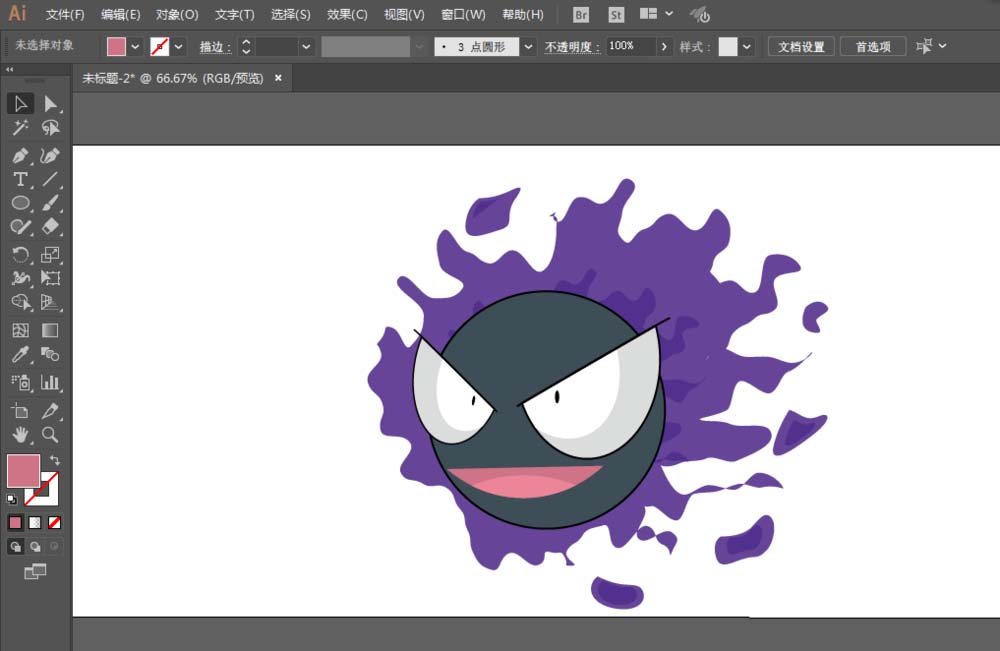Select the Type tool
This screenshot has height=651, width=1000.
pos(20,180)
